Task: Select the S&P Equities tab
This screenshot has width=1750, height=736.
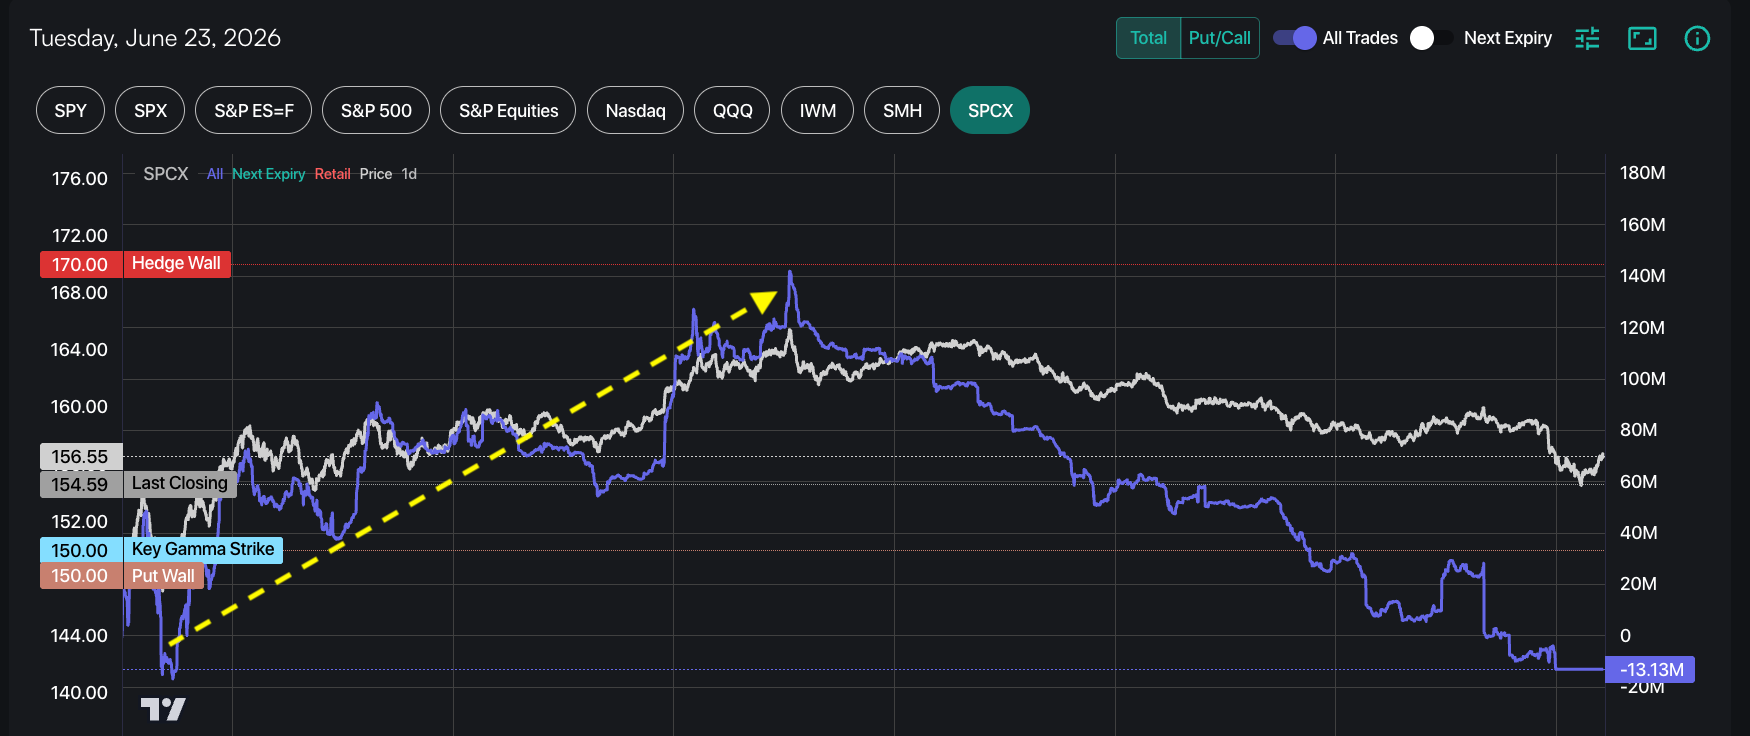Action: click(x=508, y=110)
